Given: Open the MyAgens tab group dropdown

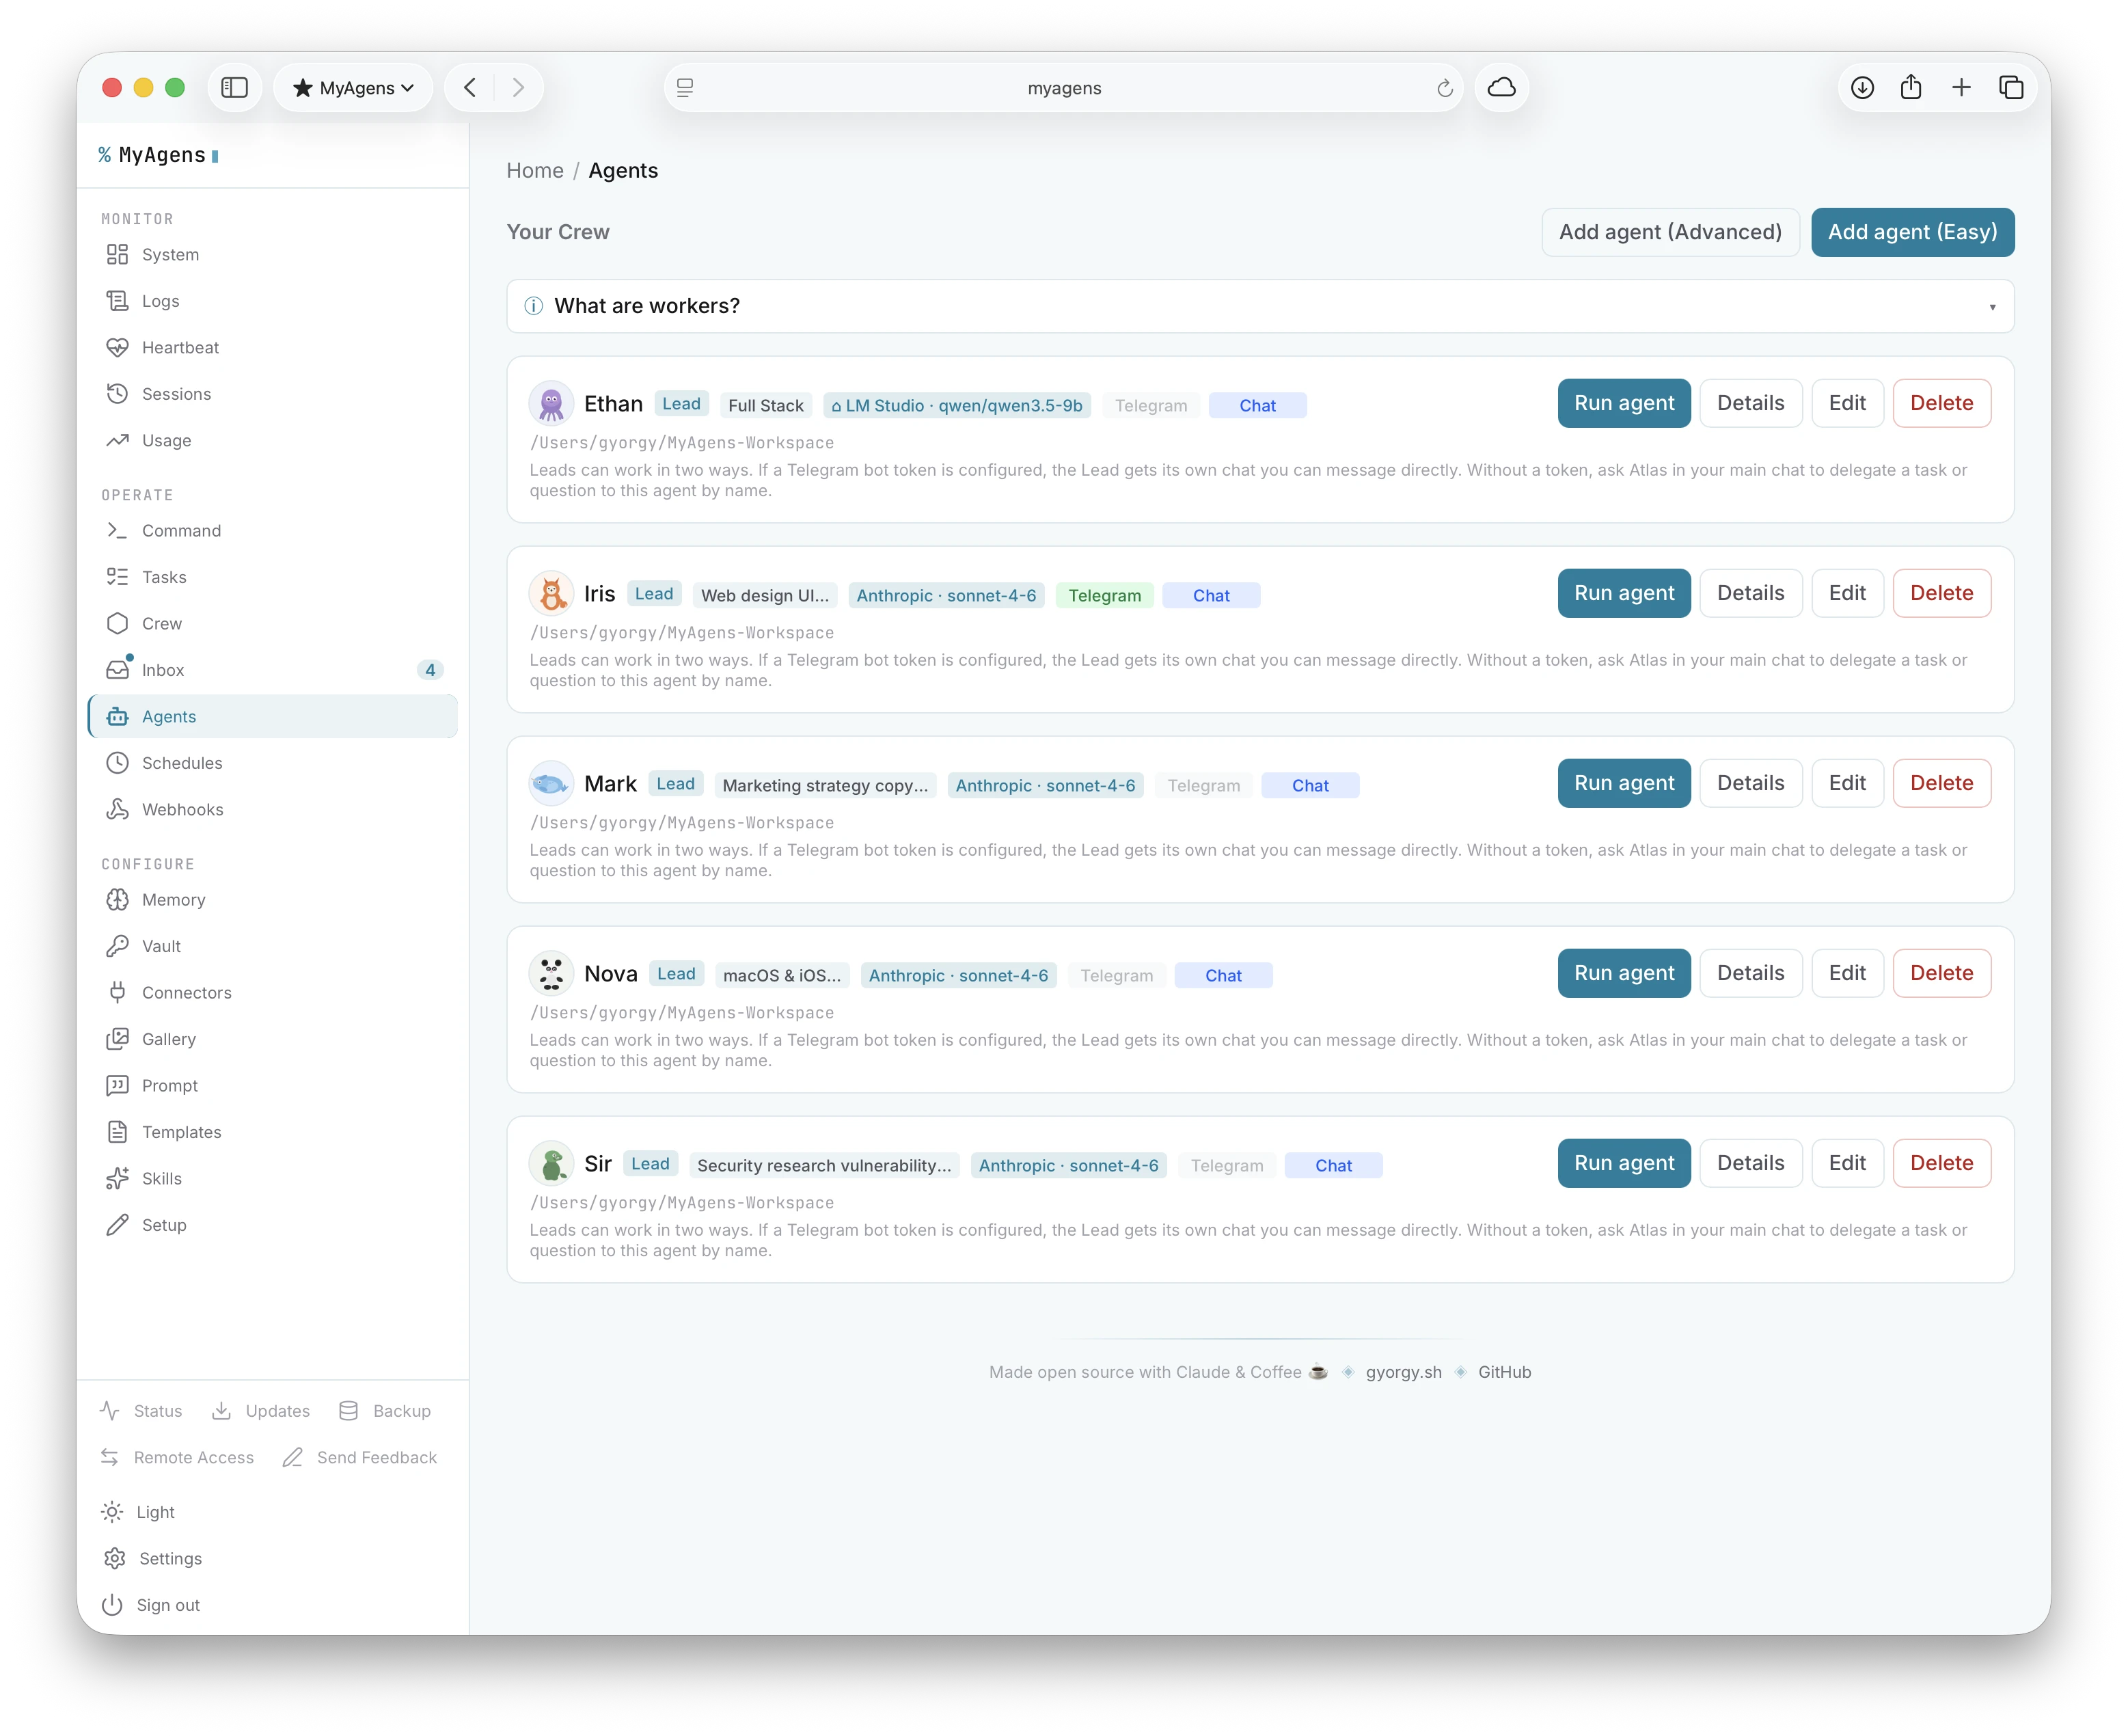Looking at the screenshot, I should pos(353,87).
